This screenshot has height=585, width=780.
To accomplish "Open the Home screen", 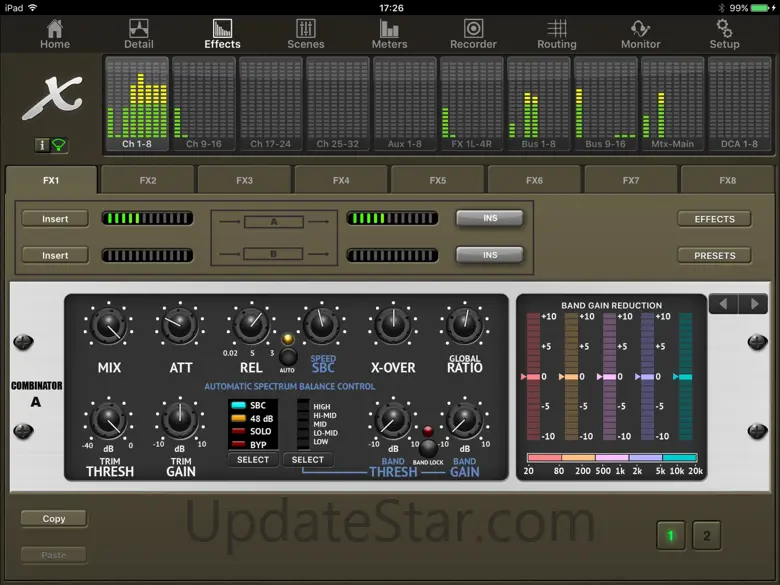I will click(x=55, y=34).
